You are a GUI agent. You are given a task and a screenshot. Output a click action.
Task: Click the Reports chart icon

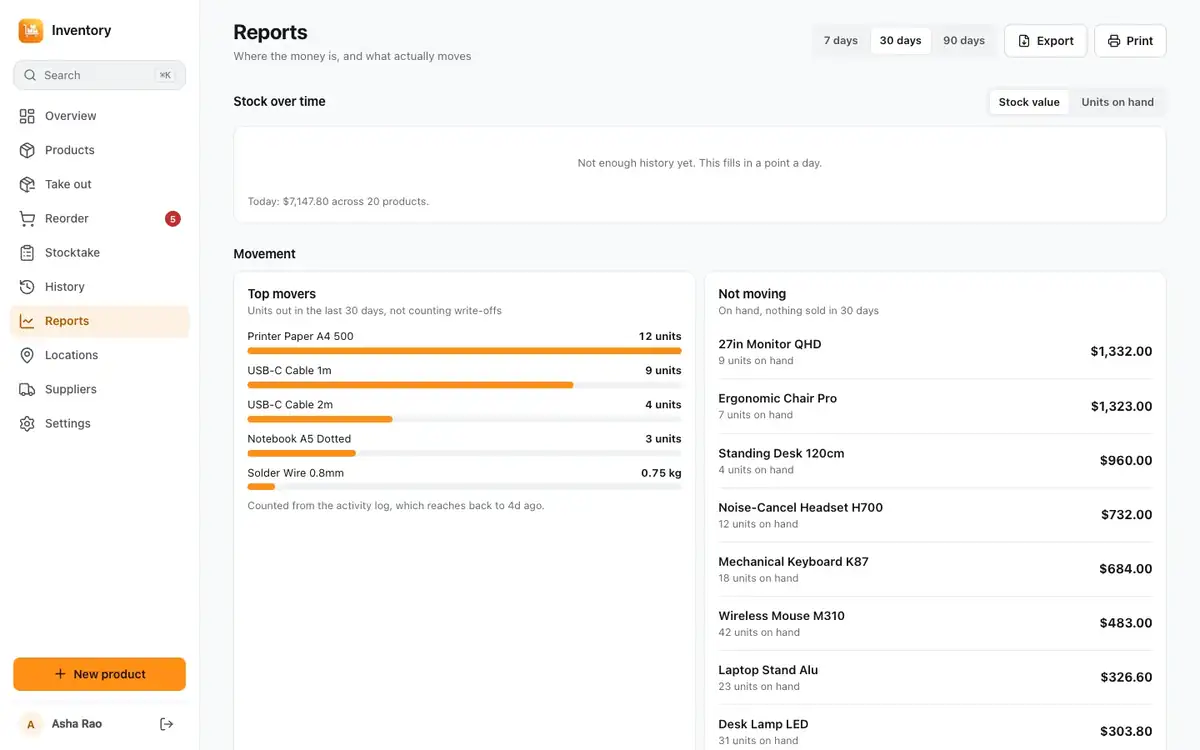pyautogui.click(x=27, y=321)
